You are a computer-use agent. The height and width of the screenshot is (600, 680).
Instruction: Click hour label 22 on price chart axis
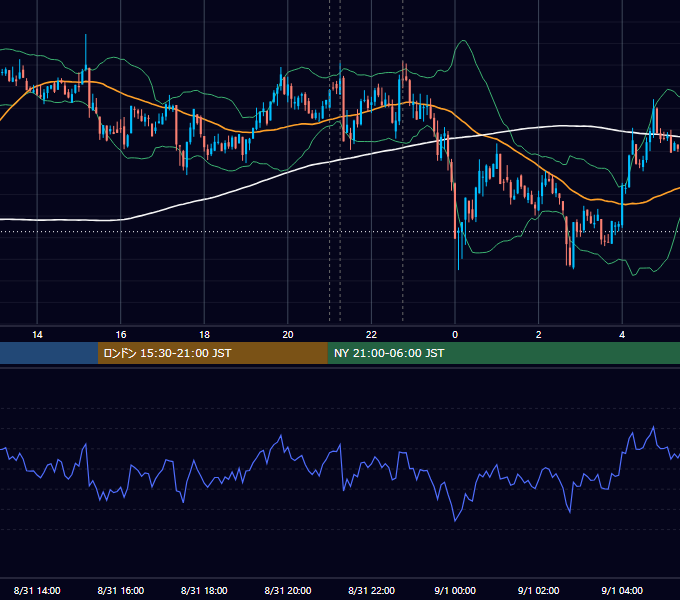pyautogui.click(x=371, y=334)
